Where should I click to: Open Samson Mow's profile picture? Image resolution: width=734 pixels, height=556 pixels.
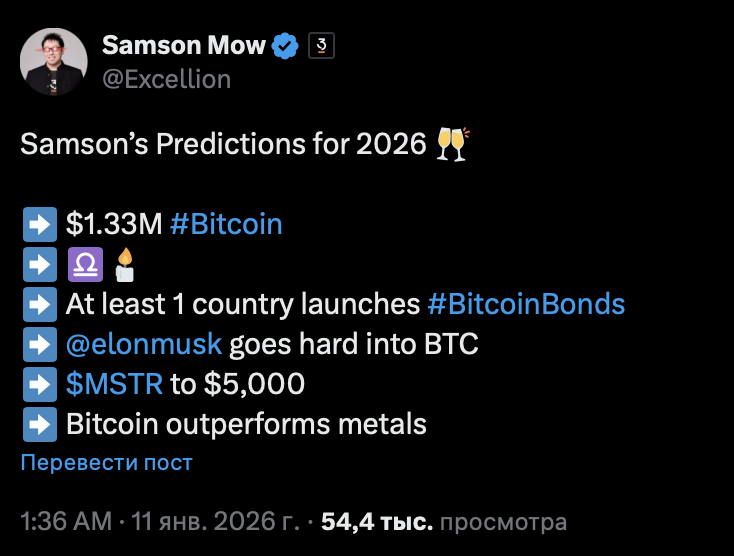point(53,62)
